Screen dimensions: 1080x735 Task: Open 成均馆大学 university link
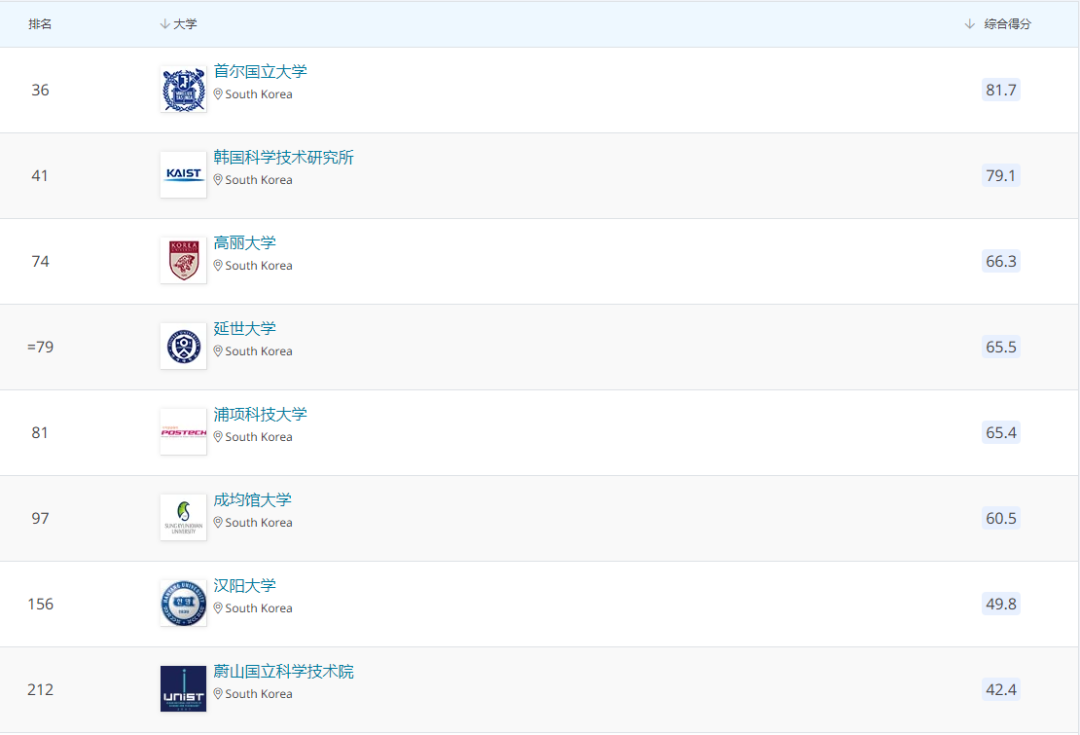click(x=253, y=500)
